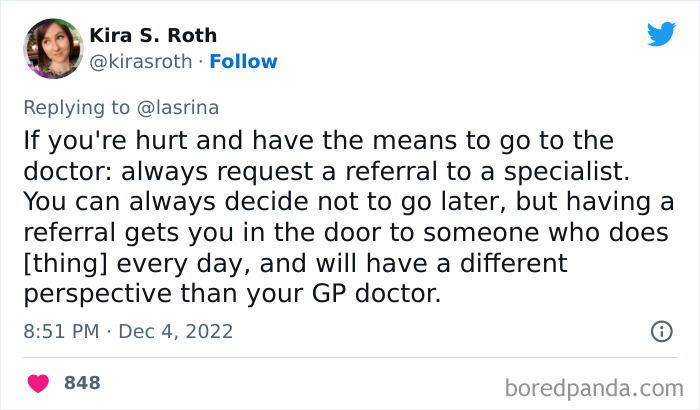Image resolution: width=700 pixels, height=410 pixels.
Task: Click the phrase 'GP doctor' in tweet
Action: pos(383,295)
